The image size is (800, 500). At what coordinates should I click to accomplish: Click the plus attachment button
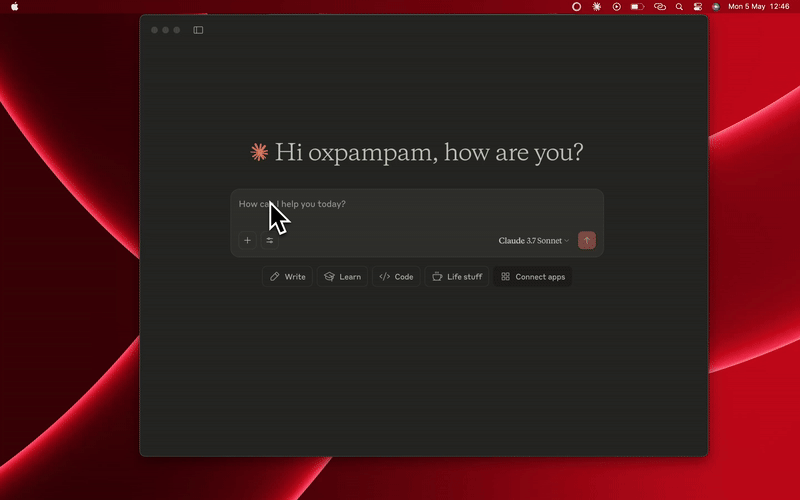point(248,240)
